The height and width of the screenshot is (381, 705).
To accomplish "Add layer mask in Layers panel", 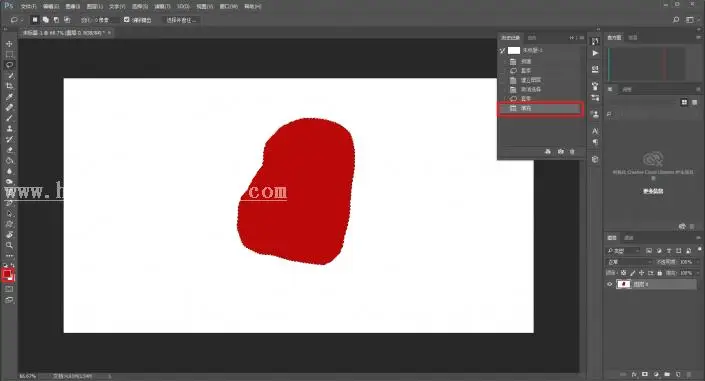I will (x=645, y=374).
